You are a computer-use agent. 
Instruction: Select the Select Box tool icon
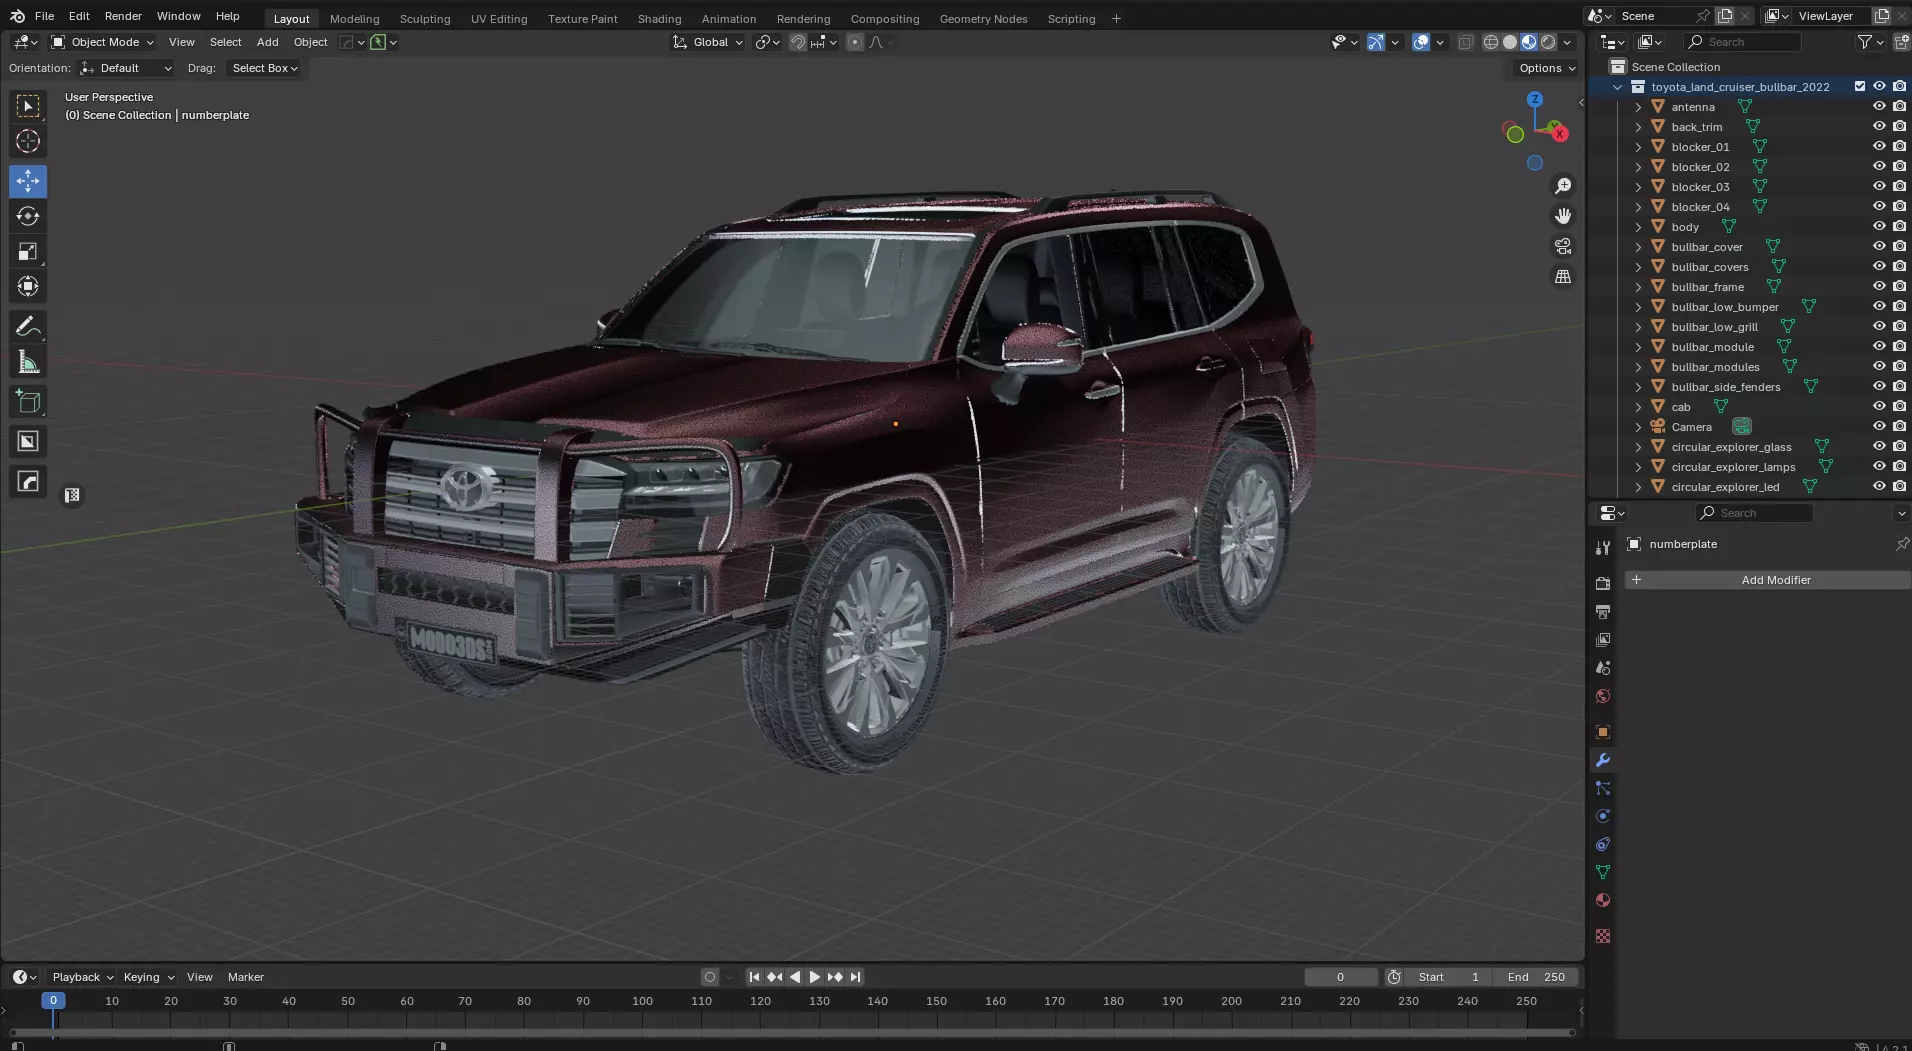28,106
